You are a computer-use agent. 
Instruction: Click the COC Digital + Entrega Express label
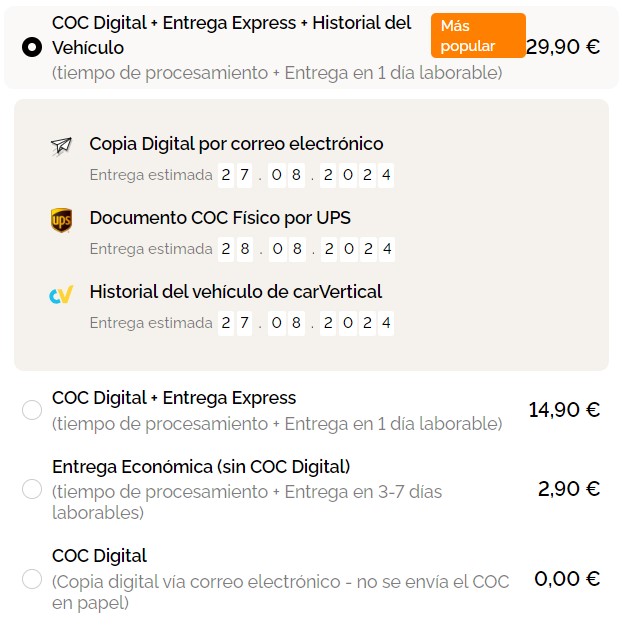click(174, 398)
